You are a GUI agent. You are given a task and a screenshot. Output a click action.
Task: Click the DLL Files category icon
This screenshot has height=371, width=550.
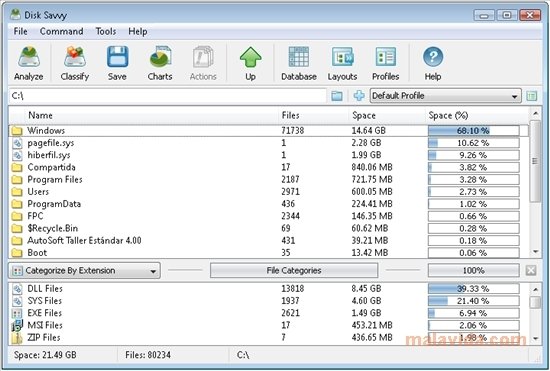(17, 289)
